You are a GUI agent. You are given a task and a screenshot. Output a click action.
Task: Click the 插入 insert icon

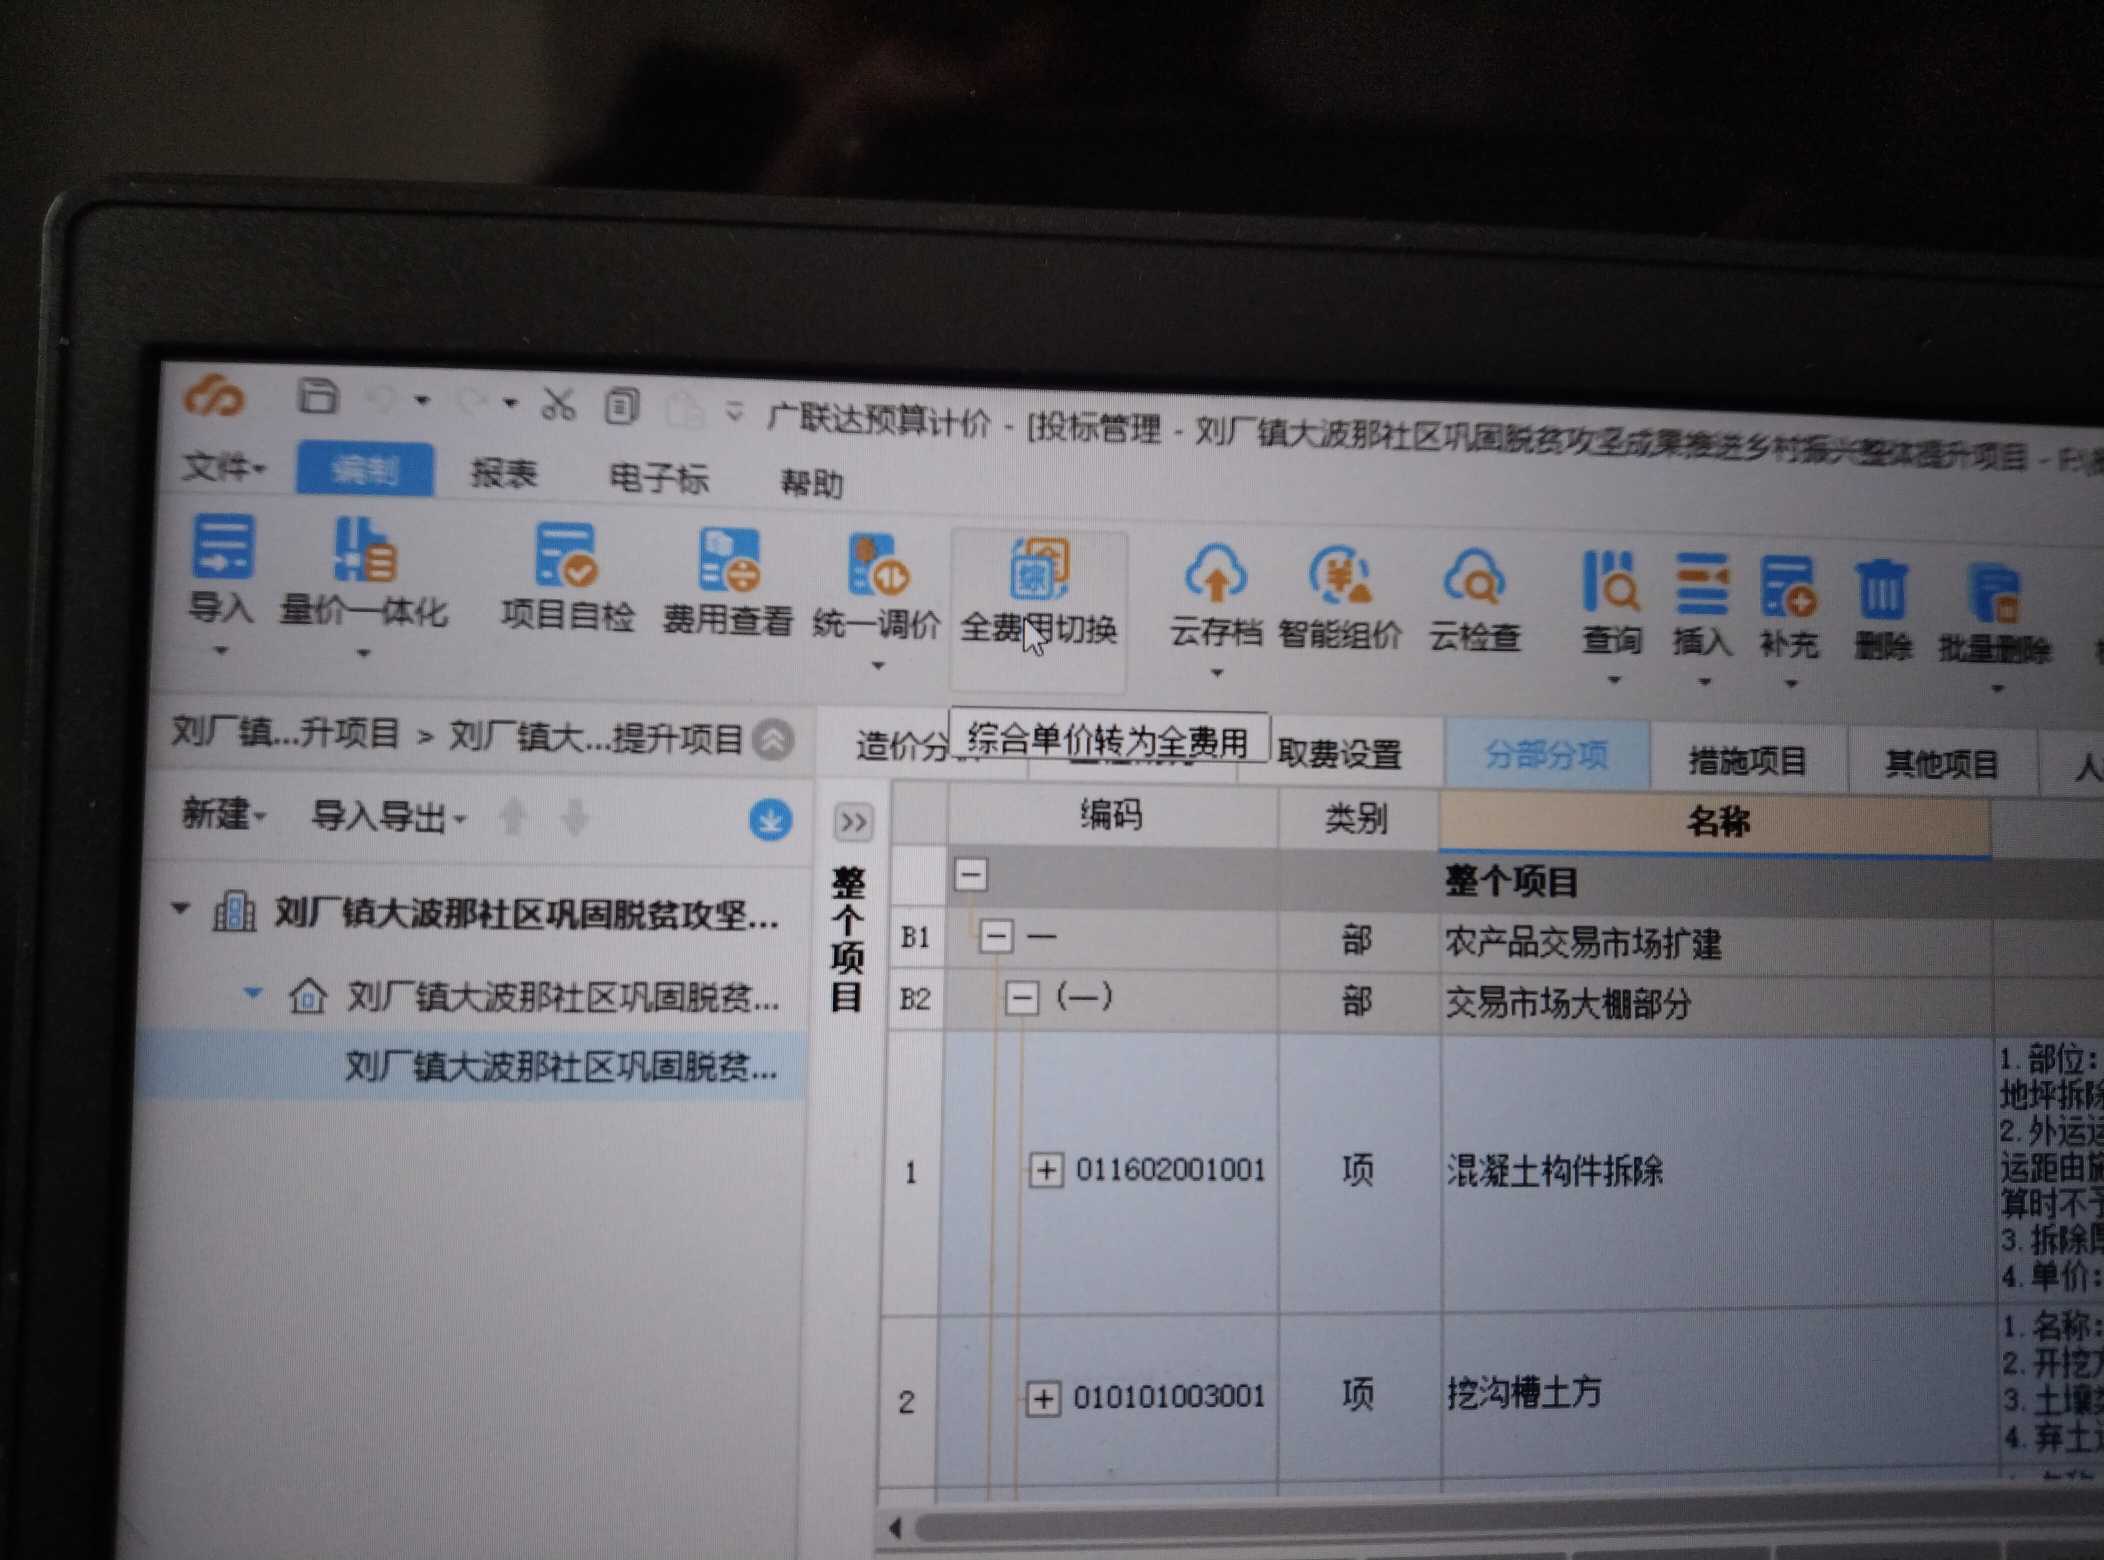coord(1701,585)
